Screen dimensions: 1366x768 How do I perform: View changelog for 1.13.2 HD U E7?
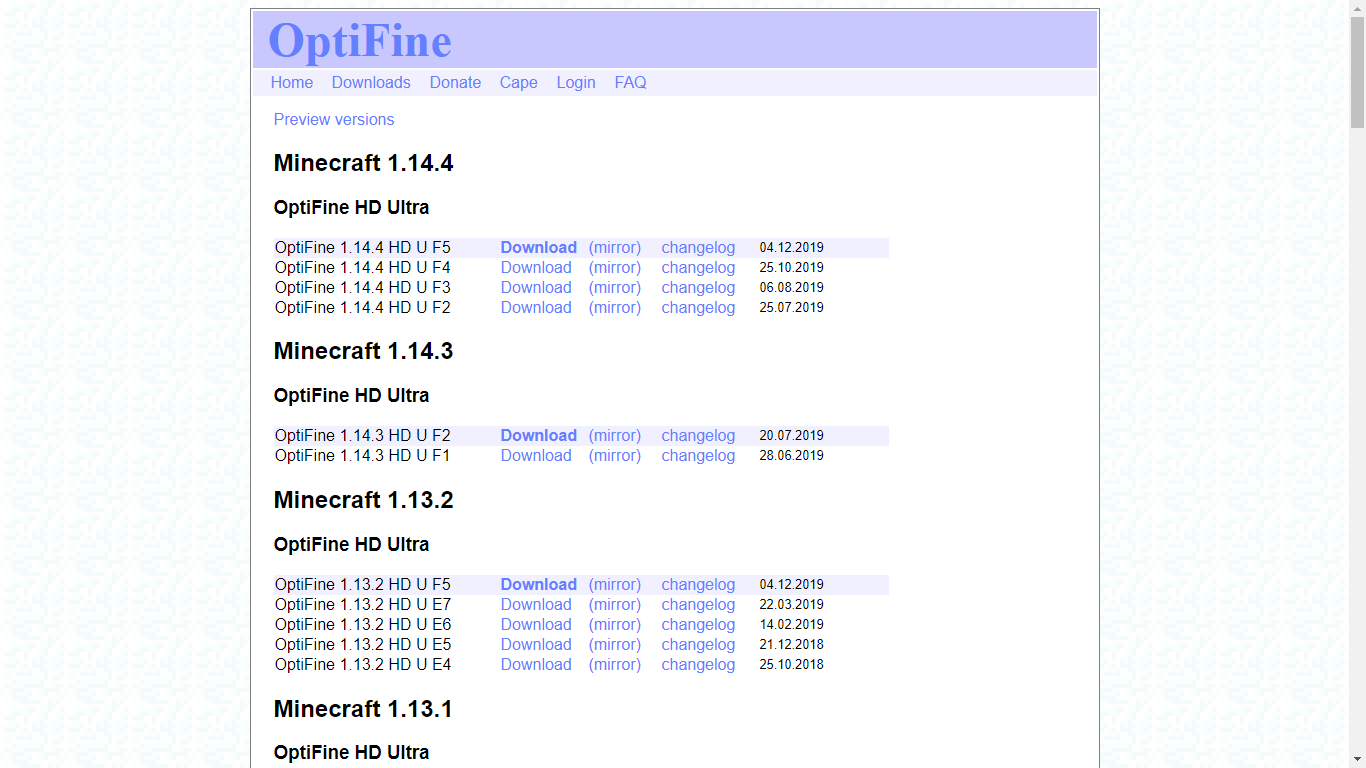[x=698, y=605]
